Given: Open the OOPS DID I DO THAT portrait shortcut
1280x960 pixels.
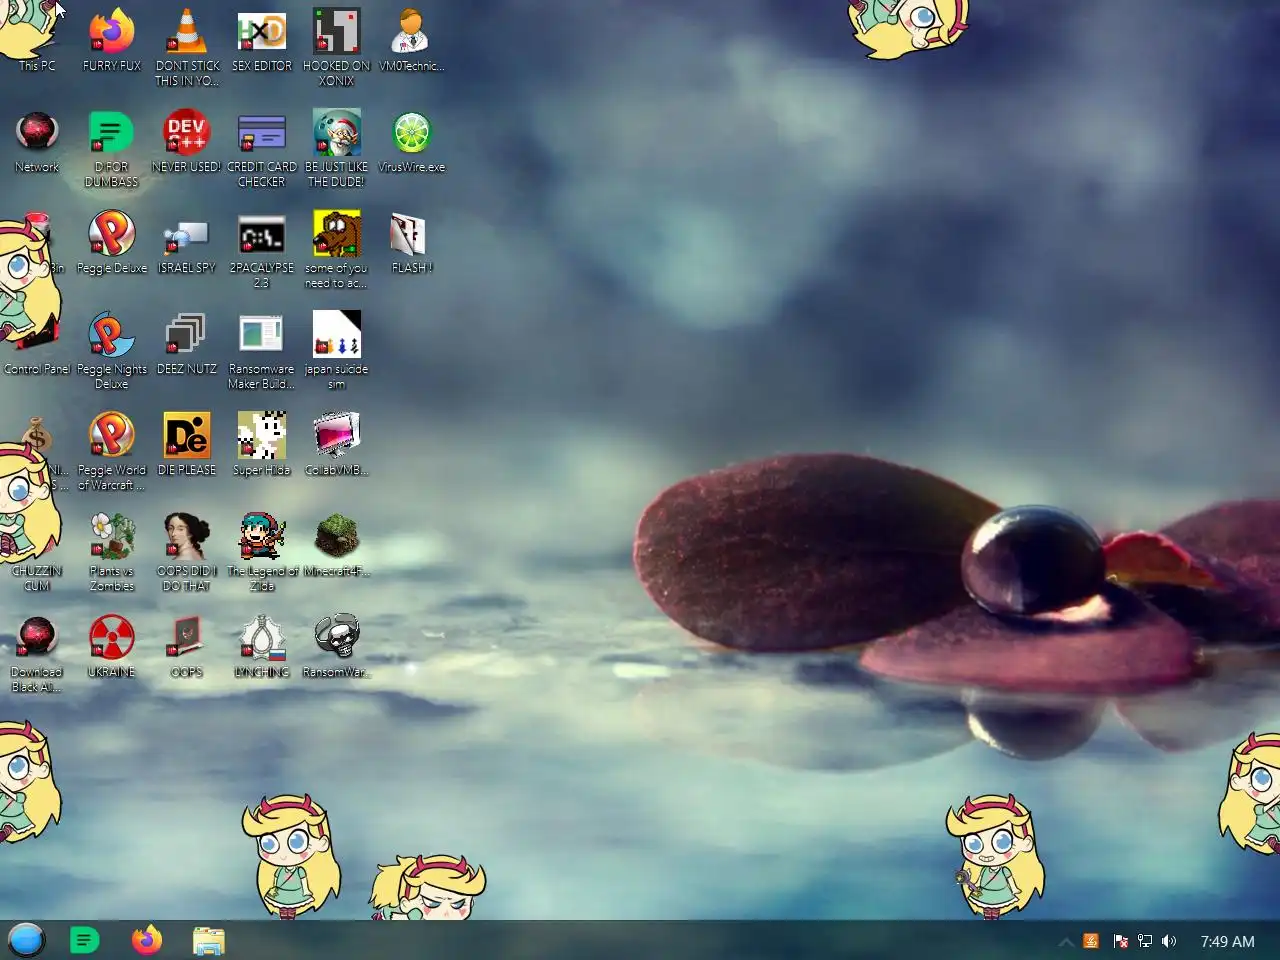Looking at the screenshot, I should (x=187, y=537).
